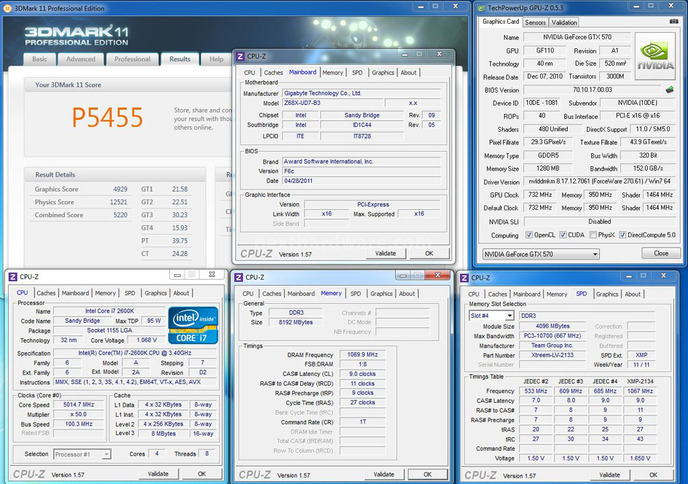Toggle the CUDA checkbox in GPU-Z
Image resolution: width=688 pixels, height=484 pixels.
[x=563, y=235]
